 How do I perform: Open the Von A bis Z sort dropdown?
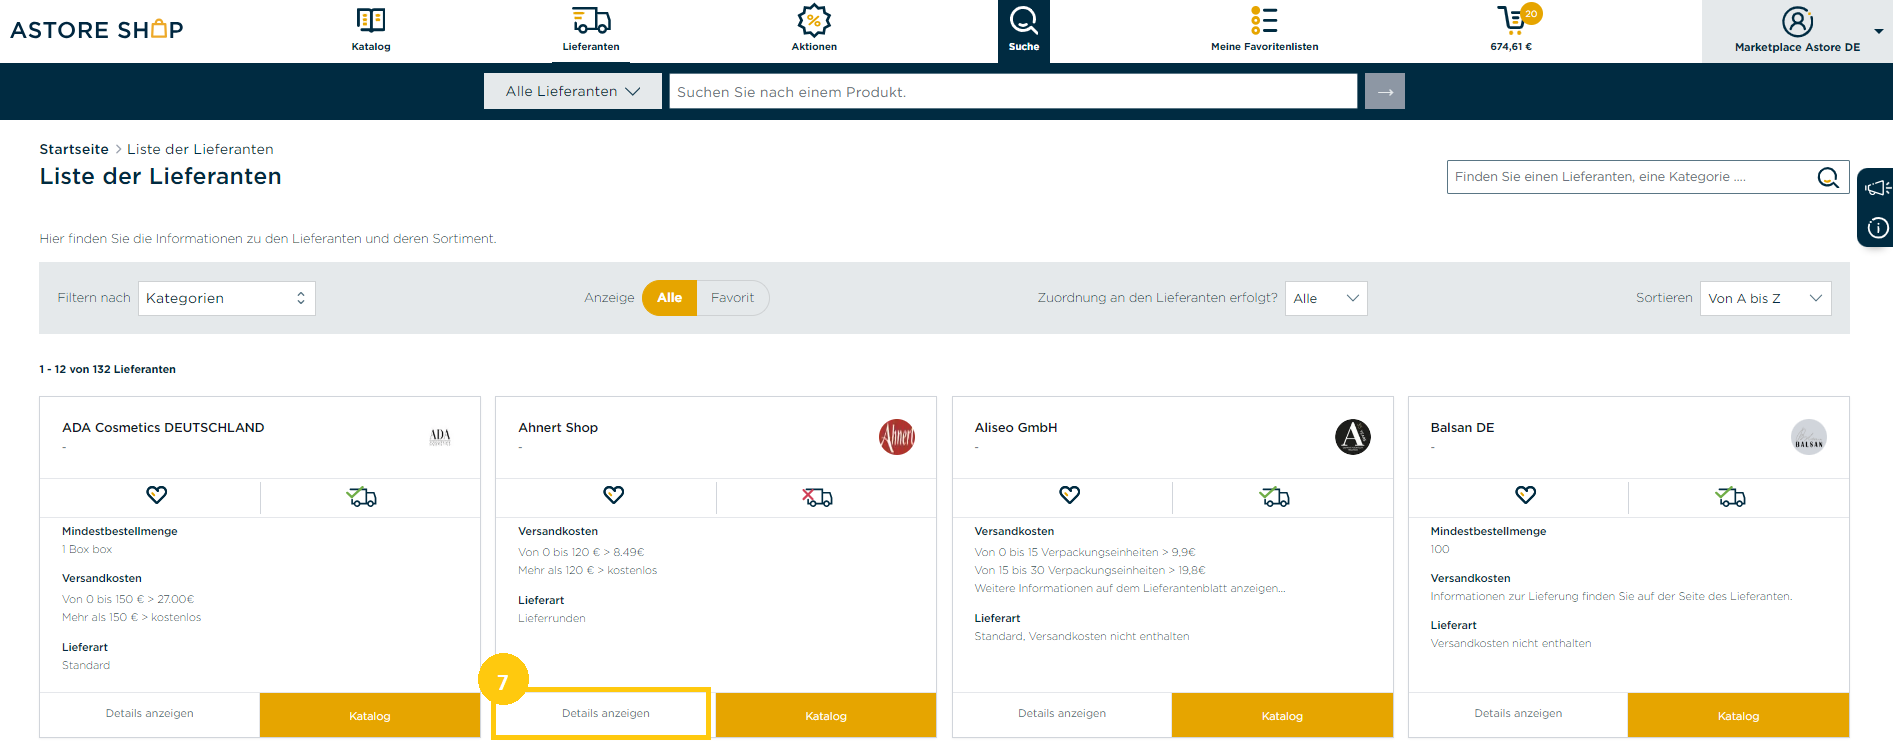pyautogui.click(x=1766, y=298)
